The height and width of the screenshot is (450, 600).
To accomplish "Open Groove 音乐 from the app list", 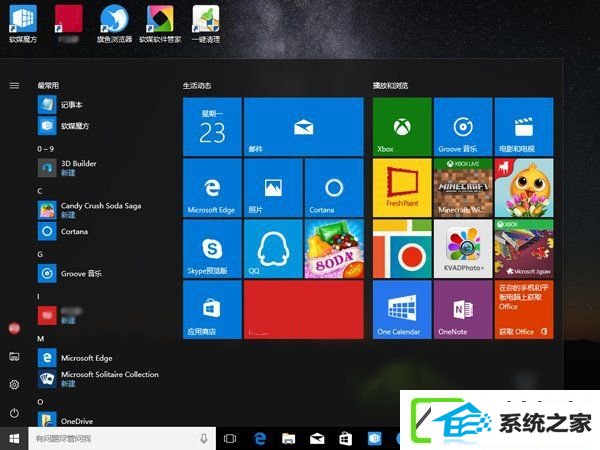I will 70,273.
